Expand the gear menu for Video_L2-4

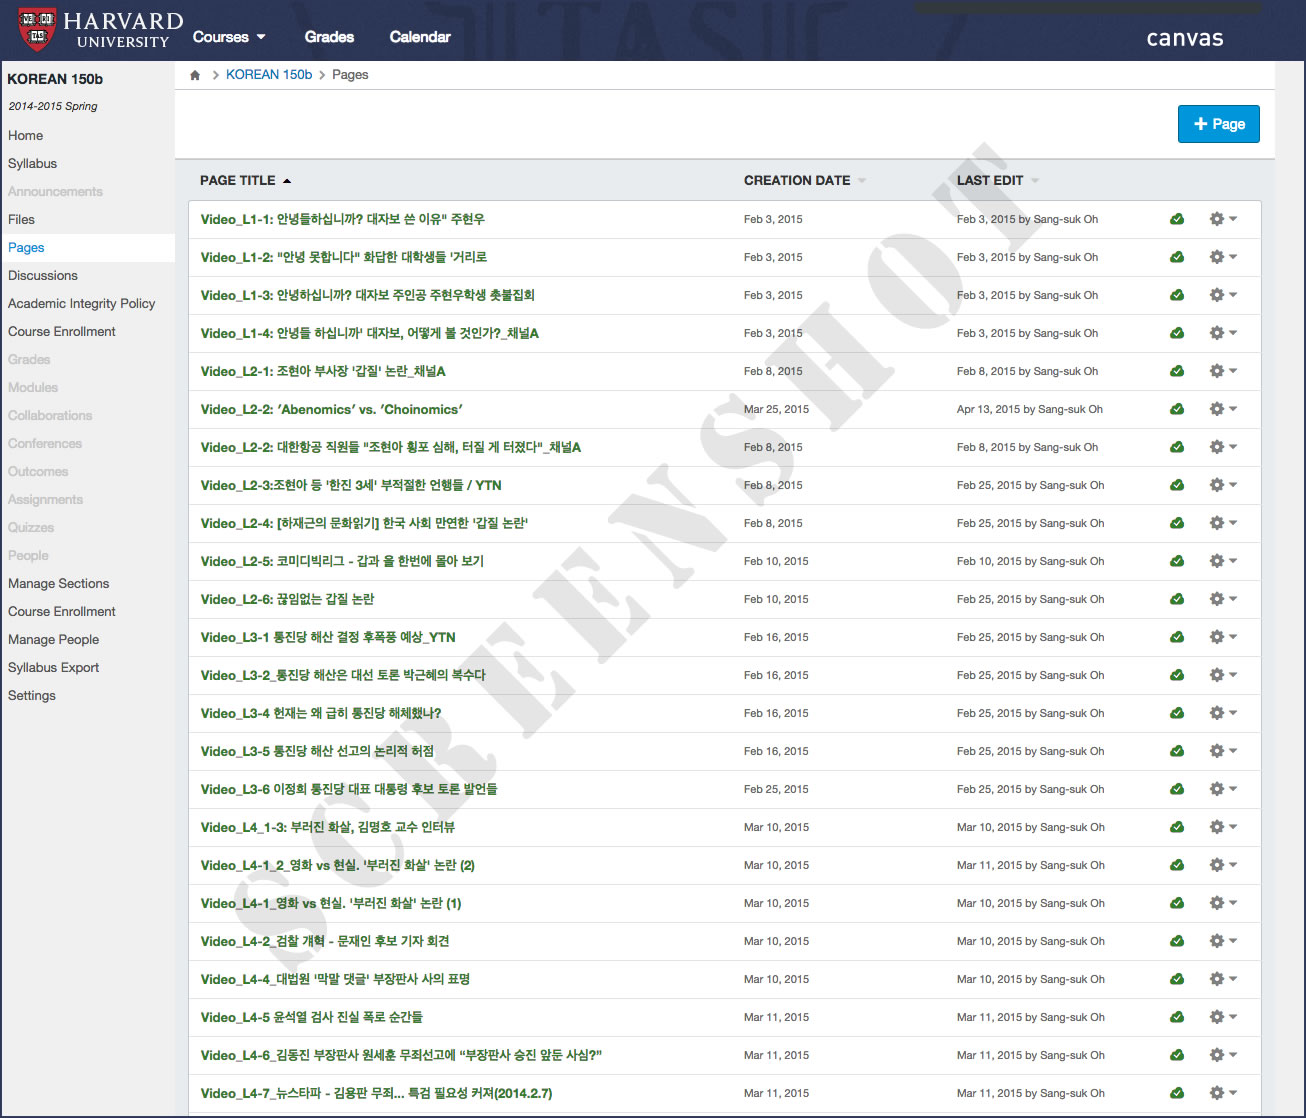1223,523
